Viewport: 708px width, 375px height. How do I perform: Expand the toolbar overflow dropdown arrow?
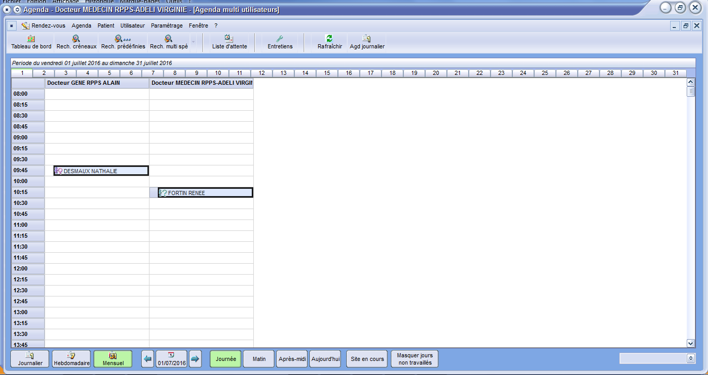click(x=193, y=42)
